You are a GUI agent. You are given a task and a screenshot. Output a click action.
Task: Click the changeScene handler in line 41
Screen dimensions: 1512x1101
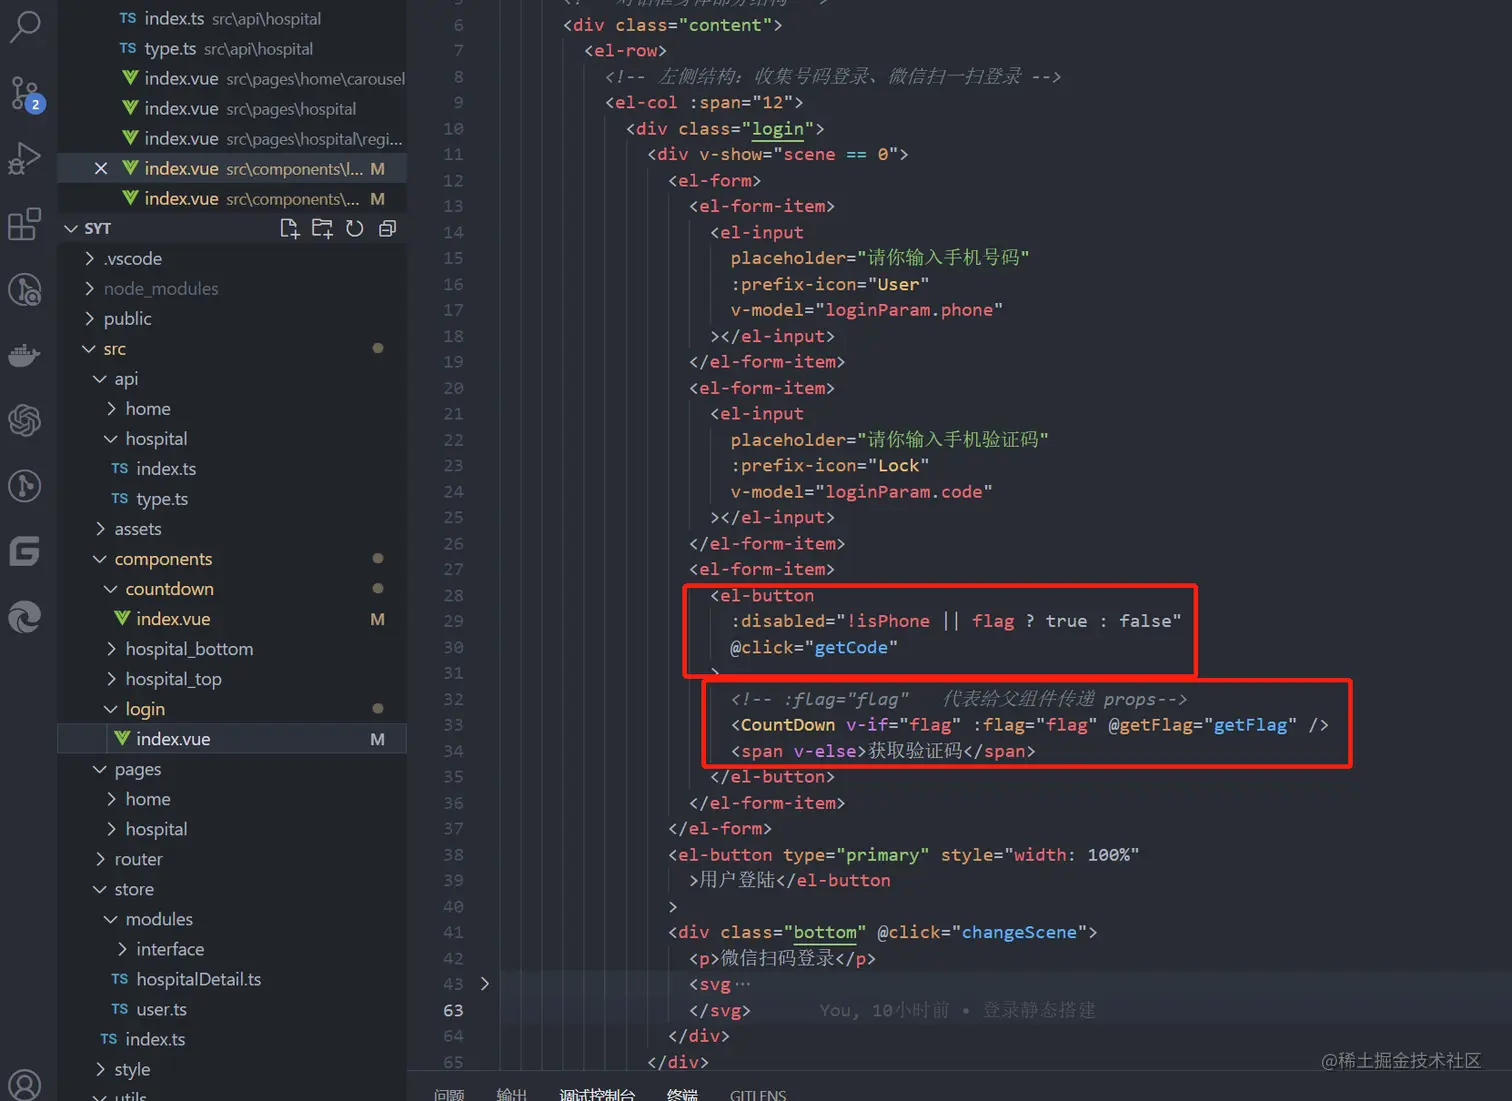[x=1019, y=932]
